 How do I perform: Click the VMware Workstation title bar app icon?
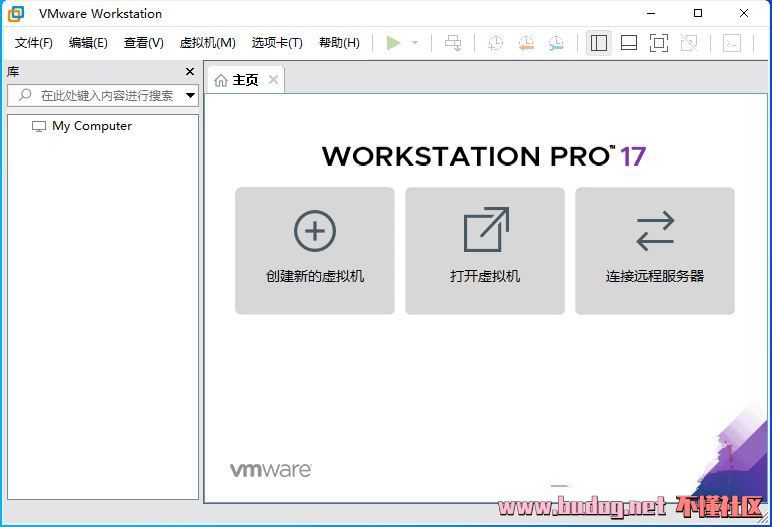[15, 14]
